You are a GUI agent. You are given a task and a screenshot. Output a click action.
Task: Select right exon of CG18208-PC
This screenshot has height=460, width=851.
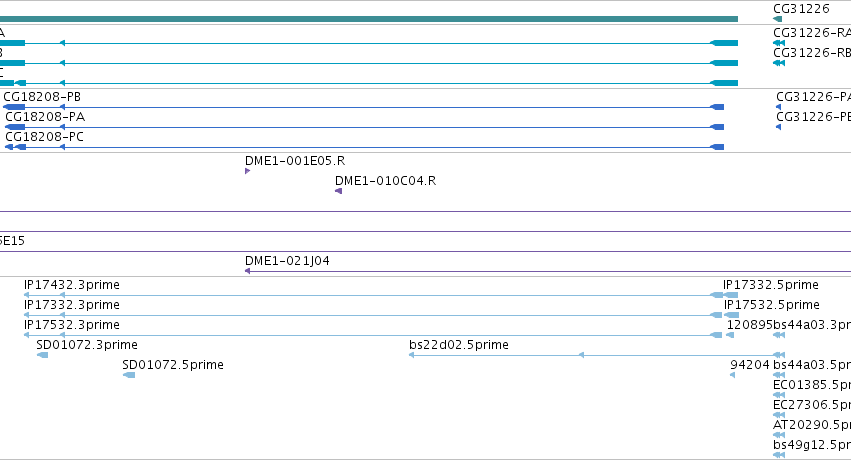(717, 147)
